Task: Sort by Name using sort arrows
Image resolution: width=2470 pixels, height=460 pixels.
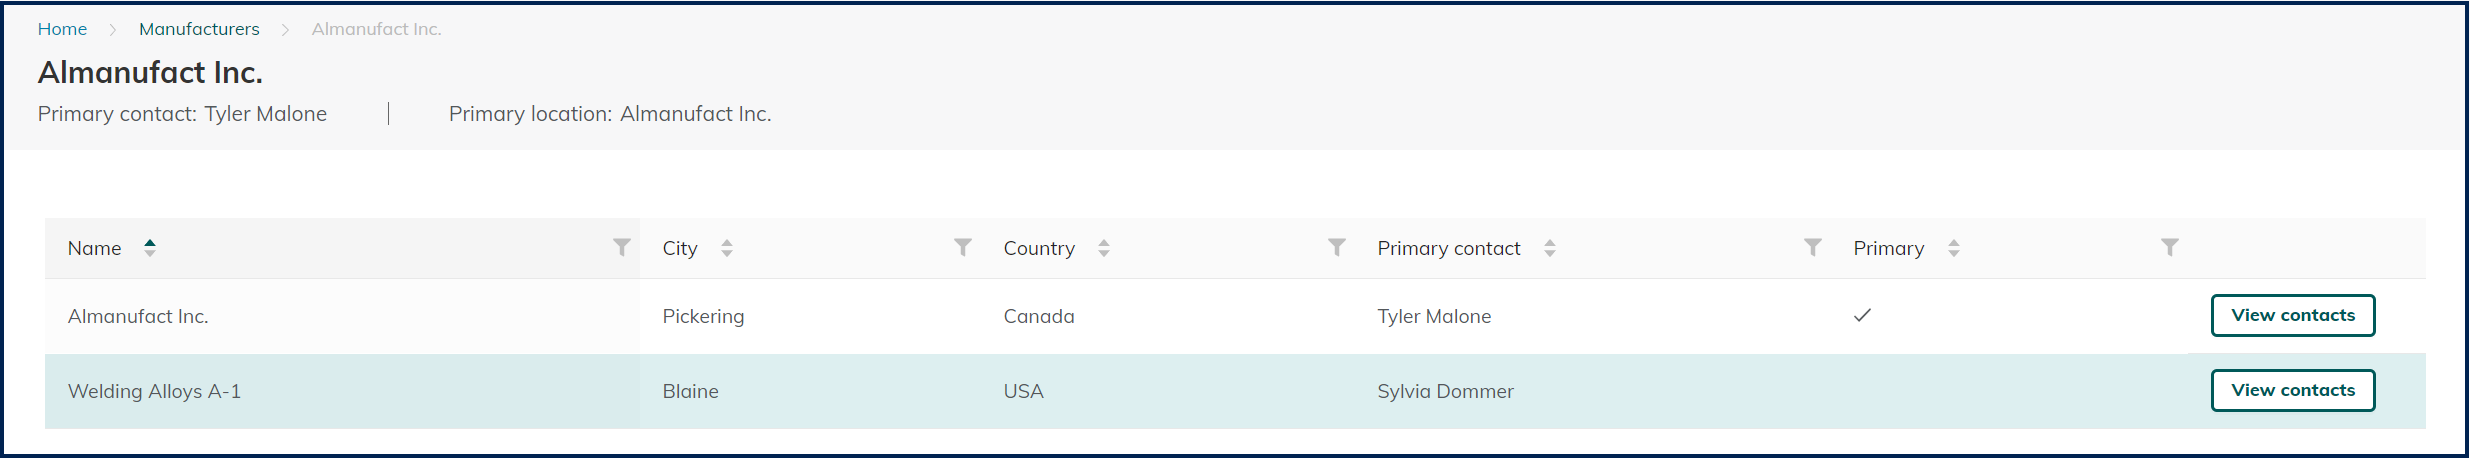Action: (x=149, y=248)
